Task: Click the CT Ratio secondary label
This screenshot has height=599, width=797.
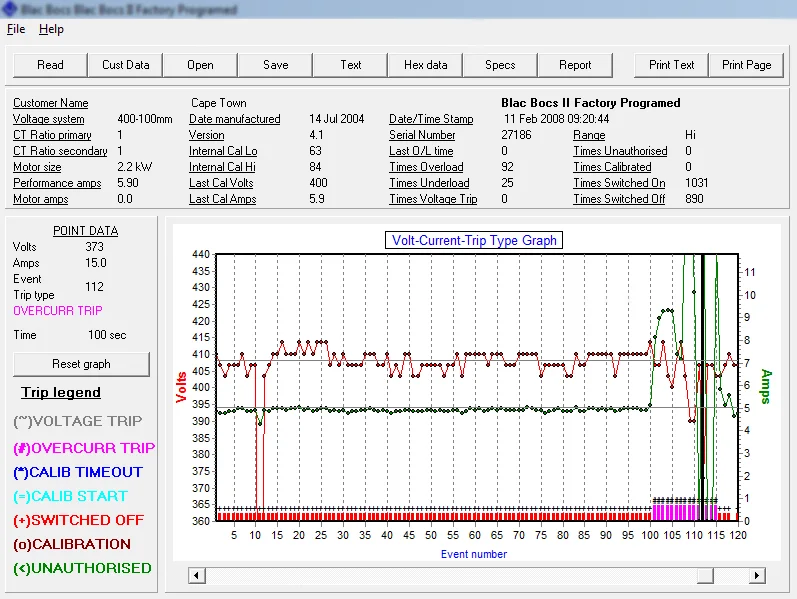Action: pos(60,151)
